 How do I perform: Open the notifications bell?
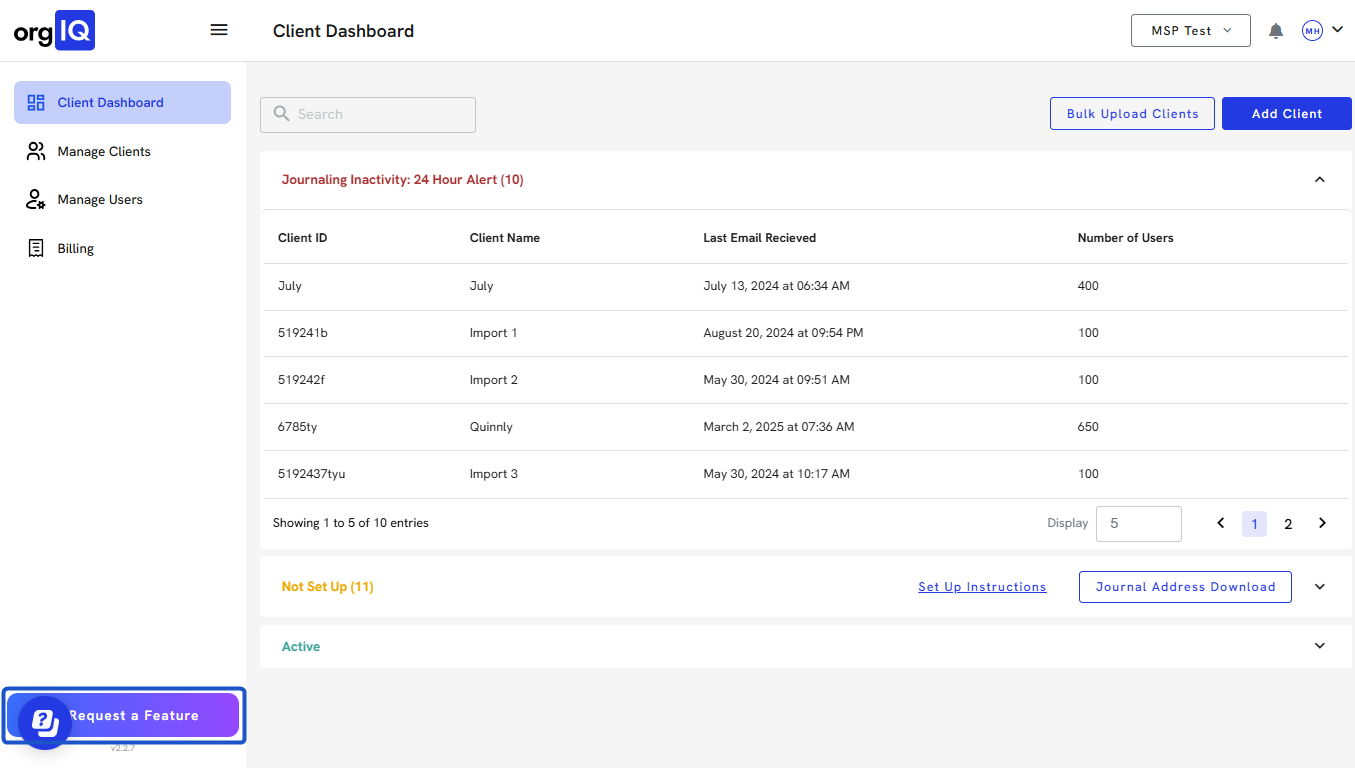pos(1276,31)
